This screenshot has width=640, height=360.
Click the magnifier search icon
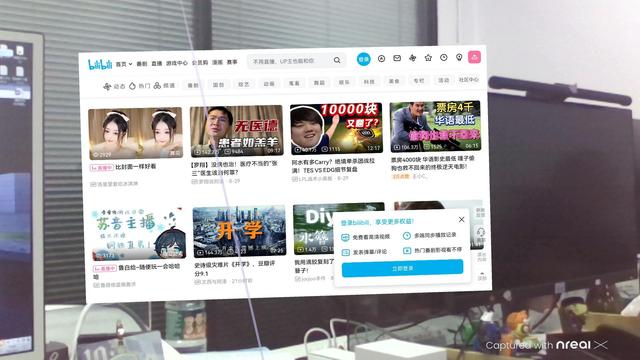point(337,60)
